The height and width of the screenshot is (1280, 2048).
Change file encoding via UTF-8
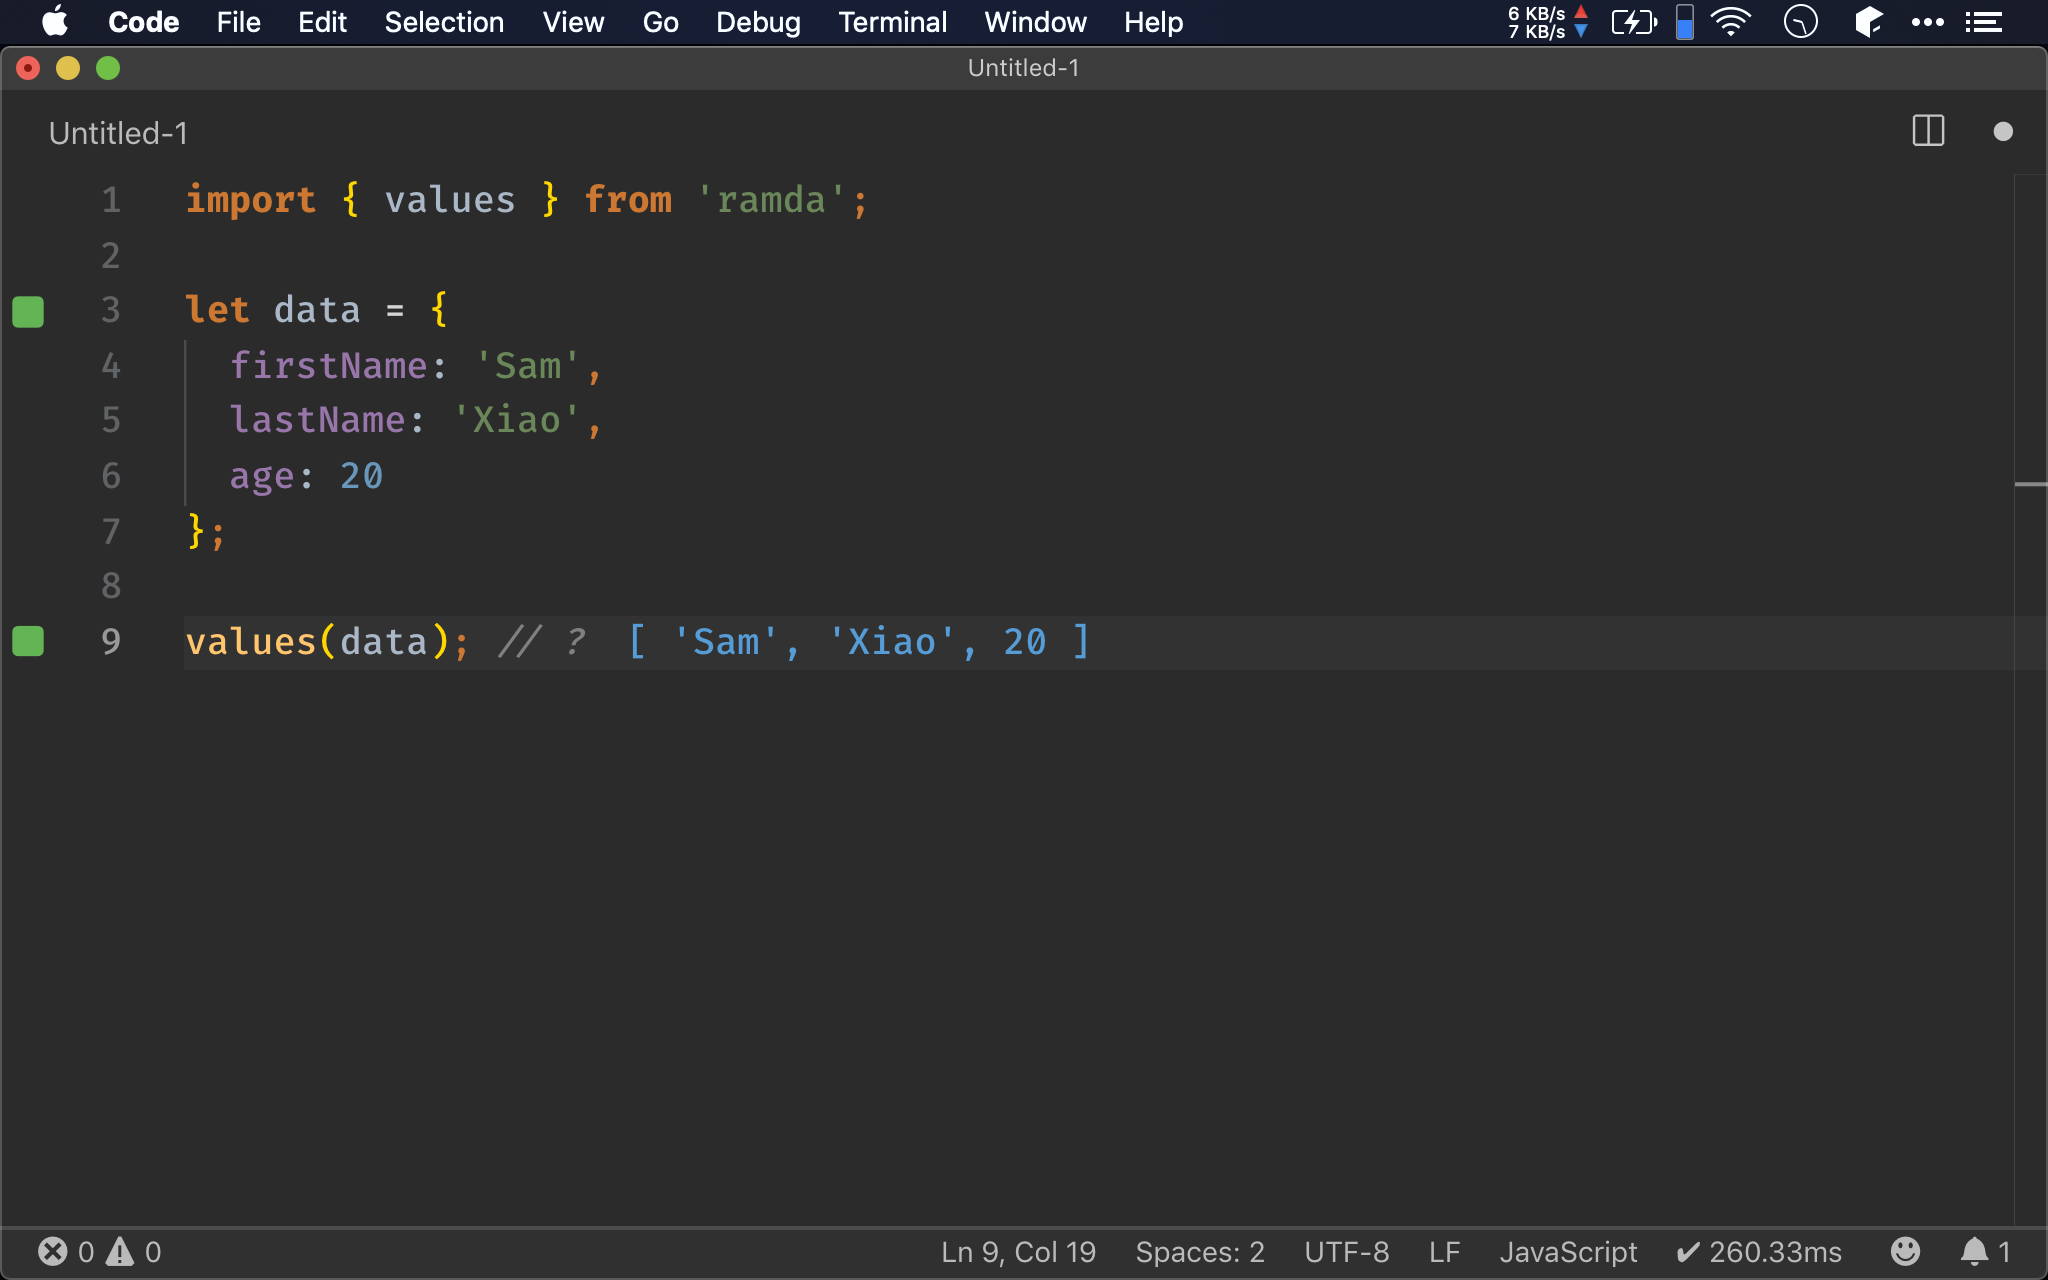coord(1346,1252)
